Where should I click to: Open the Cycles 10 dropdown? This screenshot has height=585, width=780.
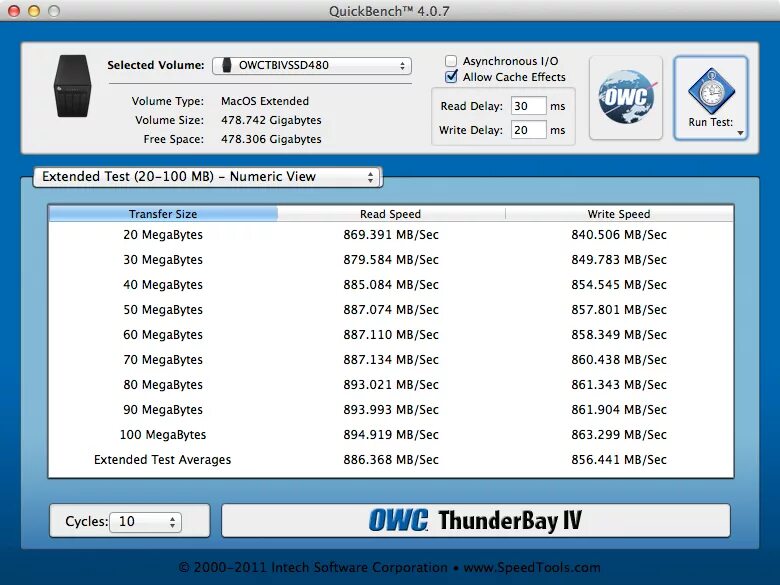coord(145,522)
